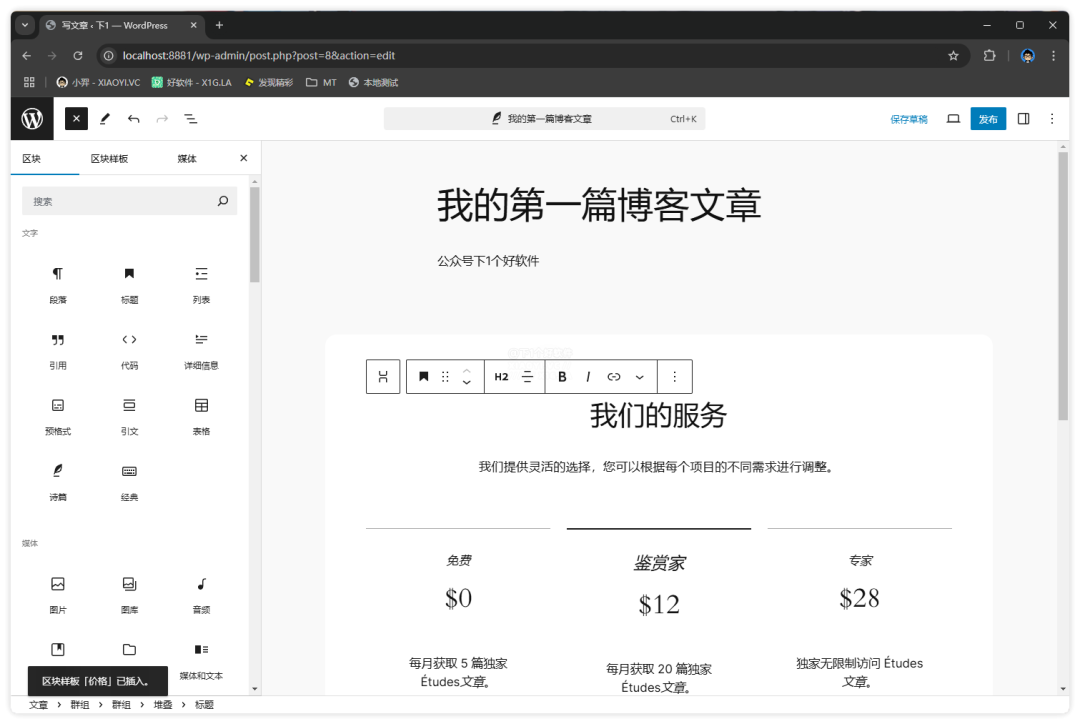Select the pen Tools icon
This screenshot has height=724, width=1080.
[105, 119]
